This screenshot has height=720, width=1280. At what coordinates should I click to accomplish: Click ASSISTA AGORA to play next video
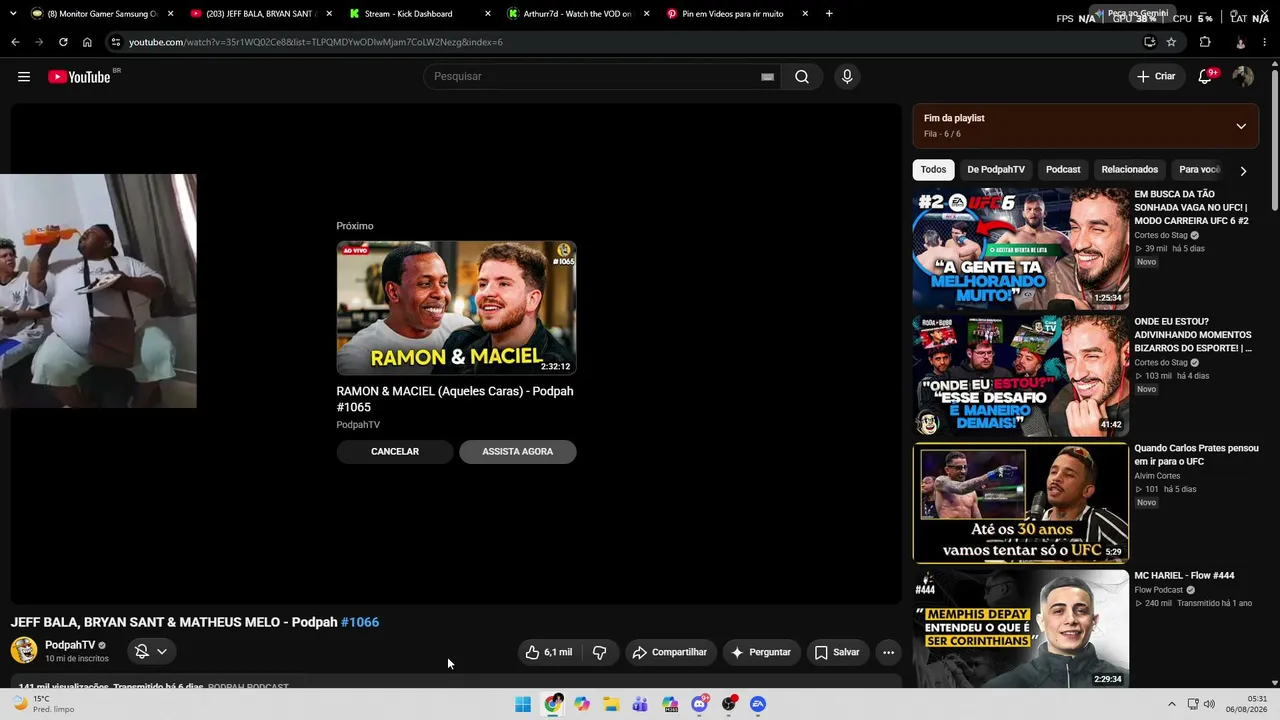coord(518,452)
